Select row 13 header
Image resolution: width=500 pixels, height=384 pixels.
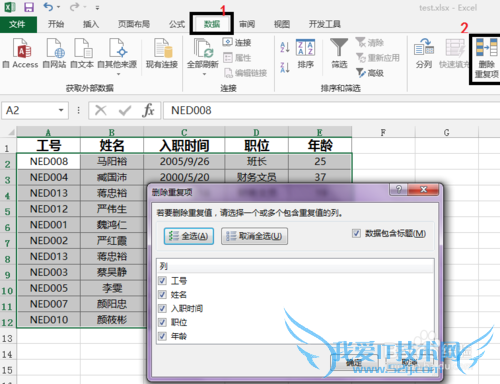pos(7,338)
